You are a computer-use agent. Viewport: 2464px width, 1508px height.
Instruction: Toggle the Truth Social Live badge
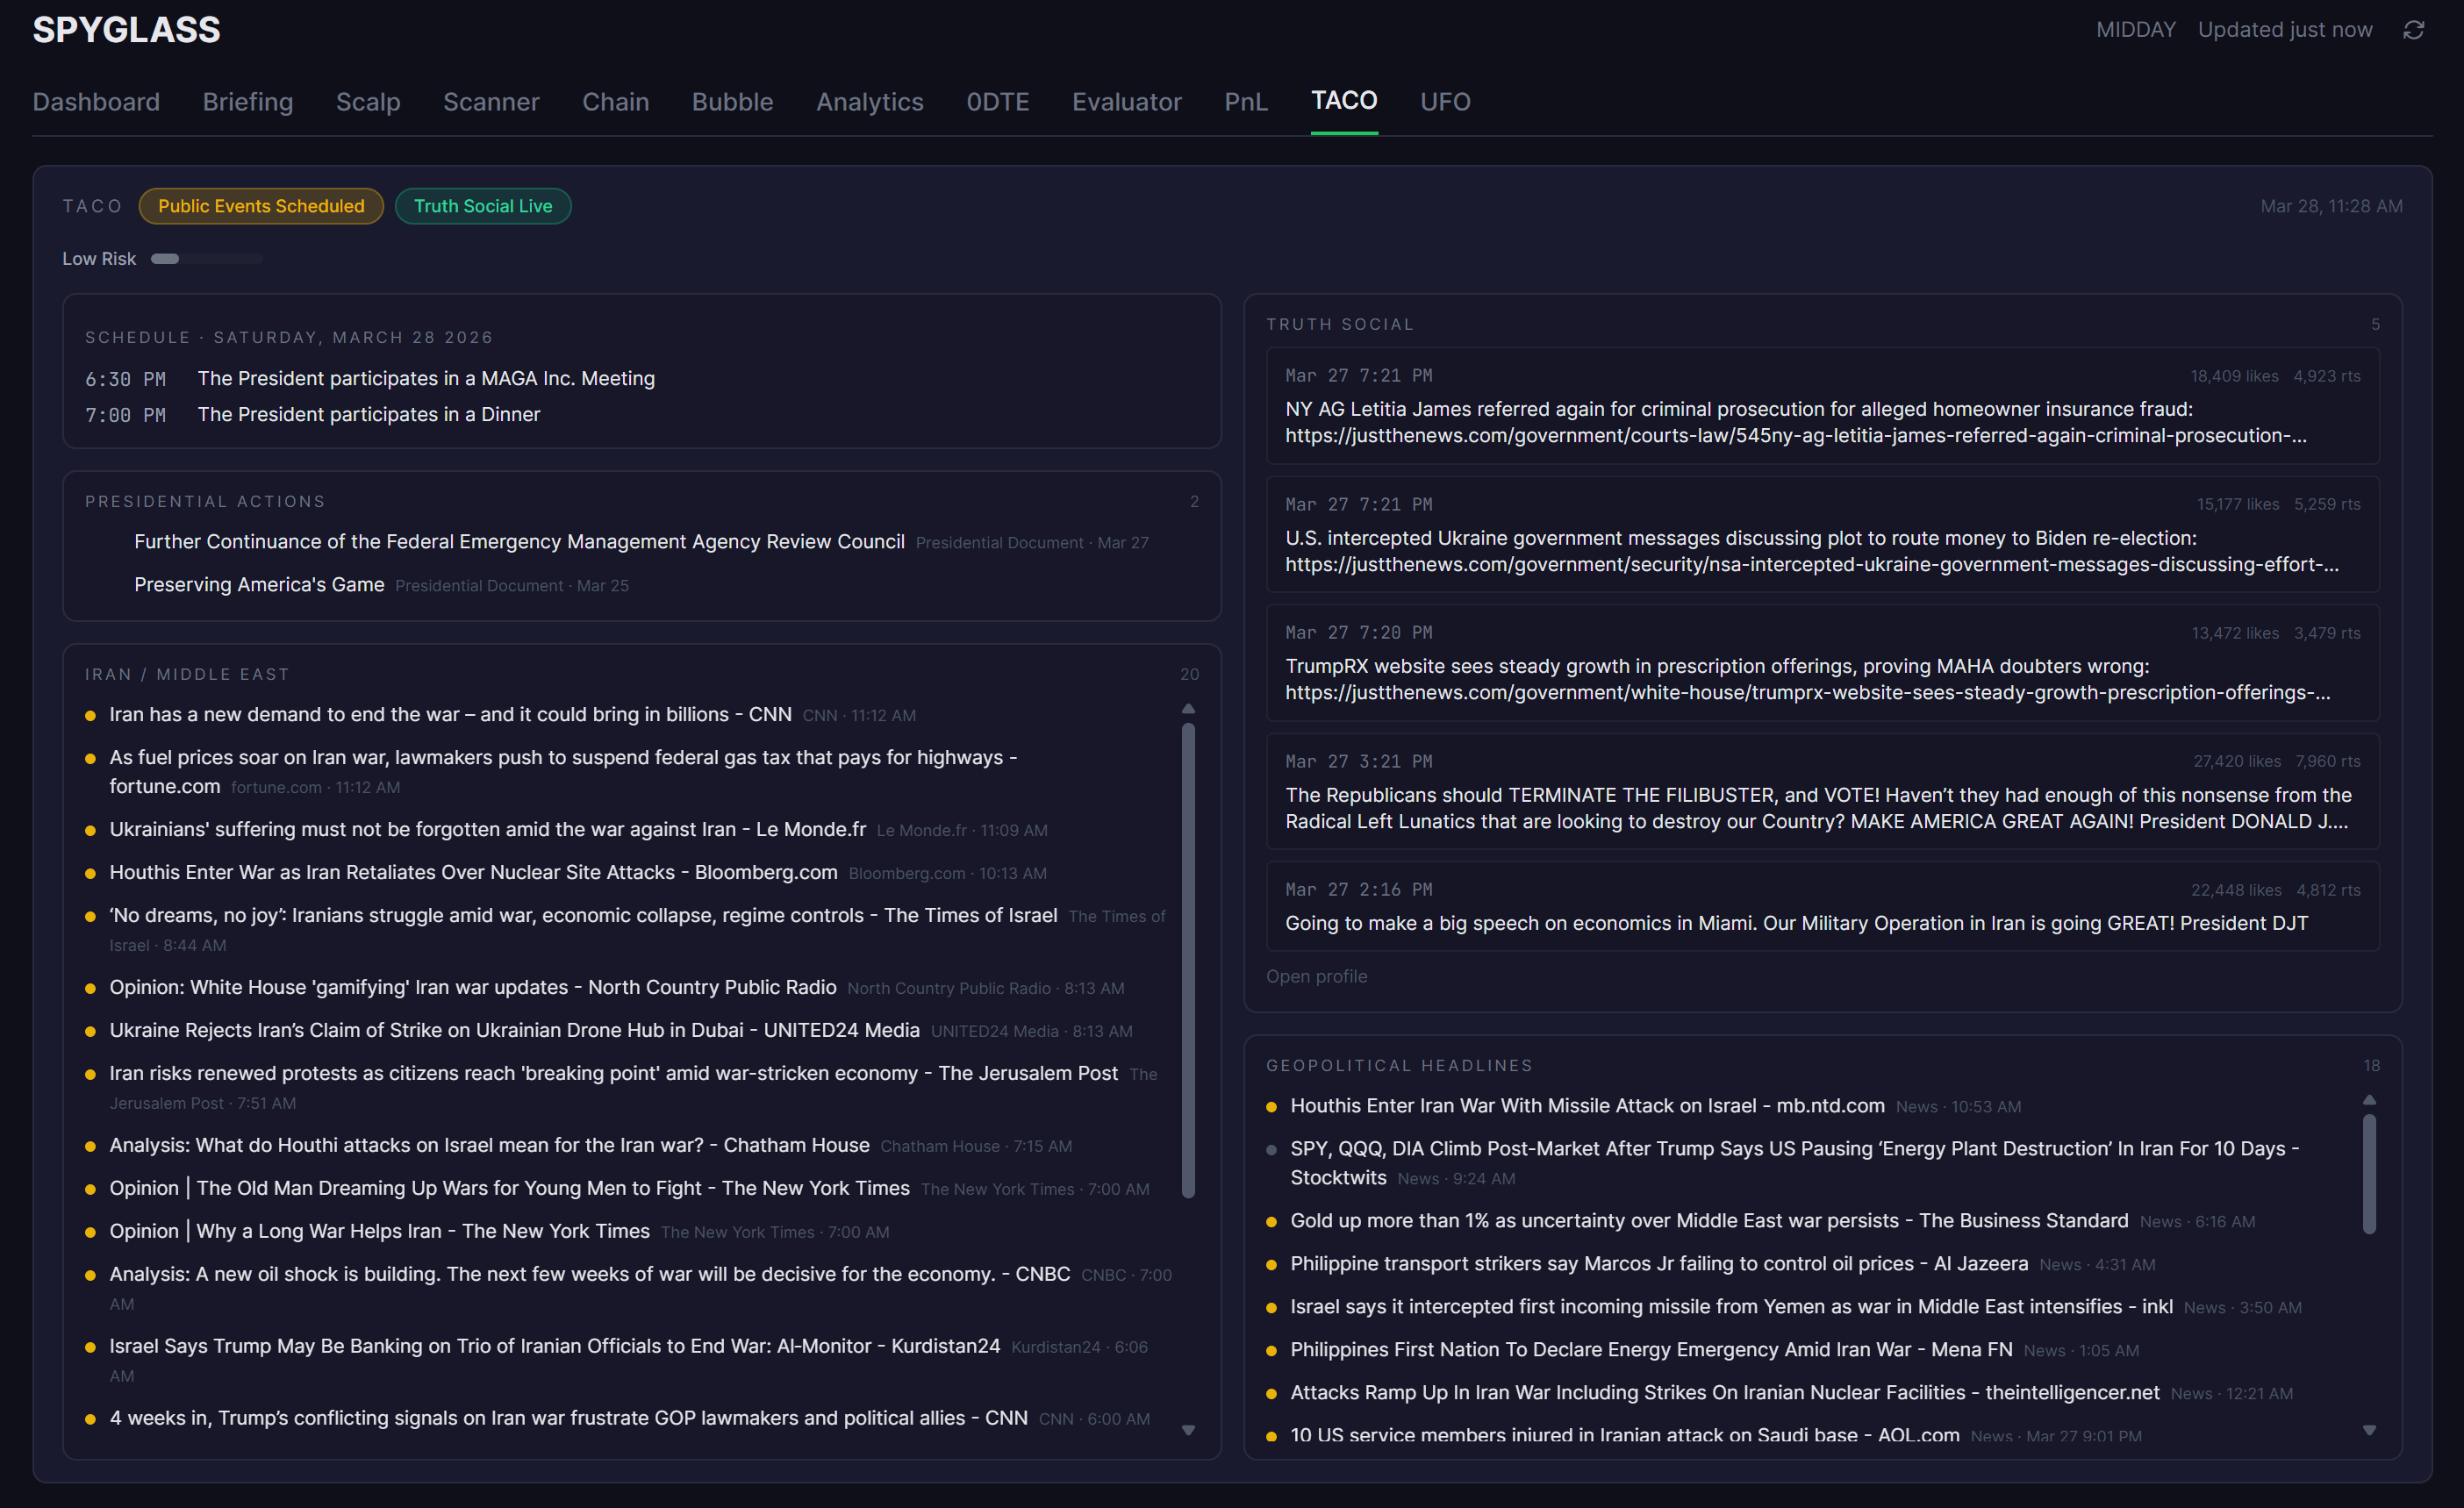483,206
